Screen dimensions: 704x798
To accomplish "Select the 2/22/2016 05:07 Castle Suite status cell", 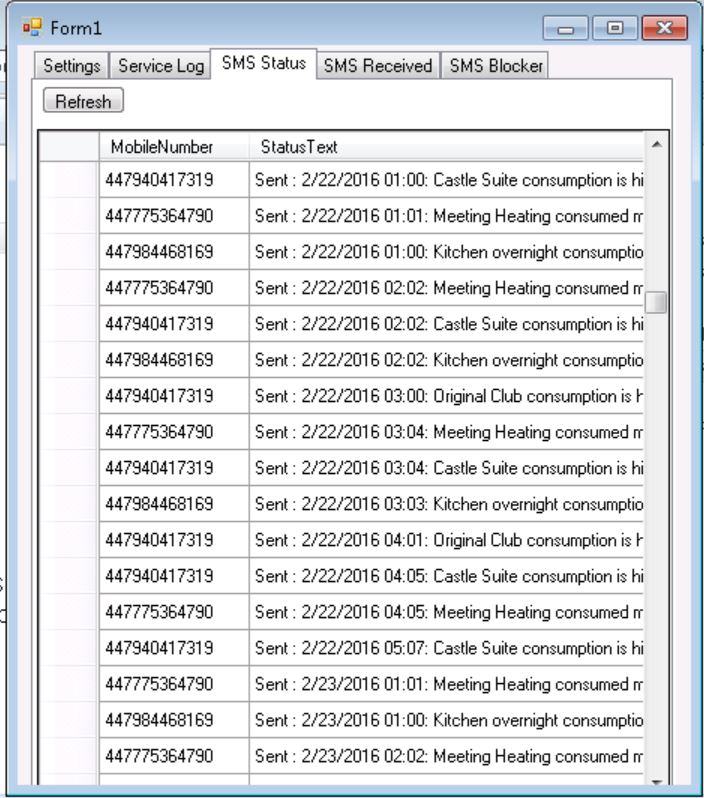I will point(445,648).
